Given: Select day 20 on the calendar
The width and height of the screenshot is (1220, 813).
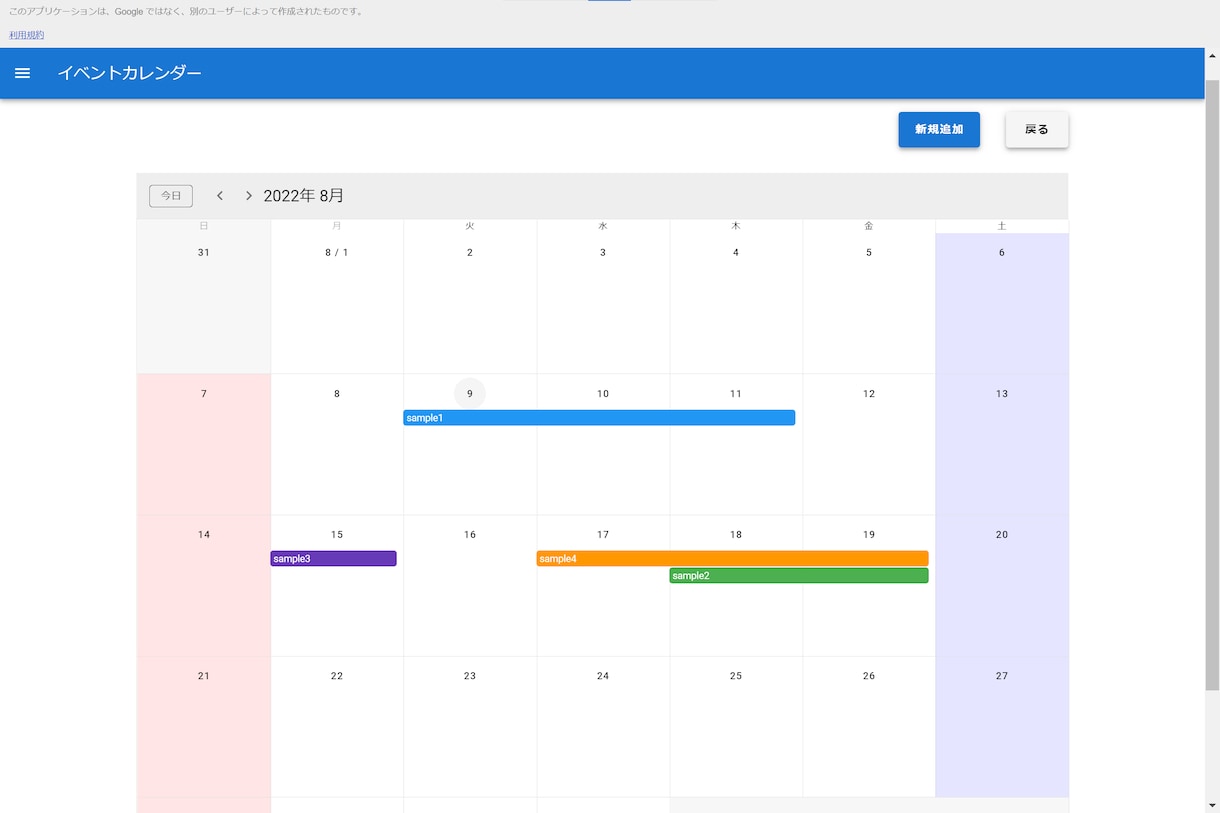Looking at the screenshot, I should 1002,535.
